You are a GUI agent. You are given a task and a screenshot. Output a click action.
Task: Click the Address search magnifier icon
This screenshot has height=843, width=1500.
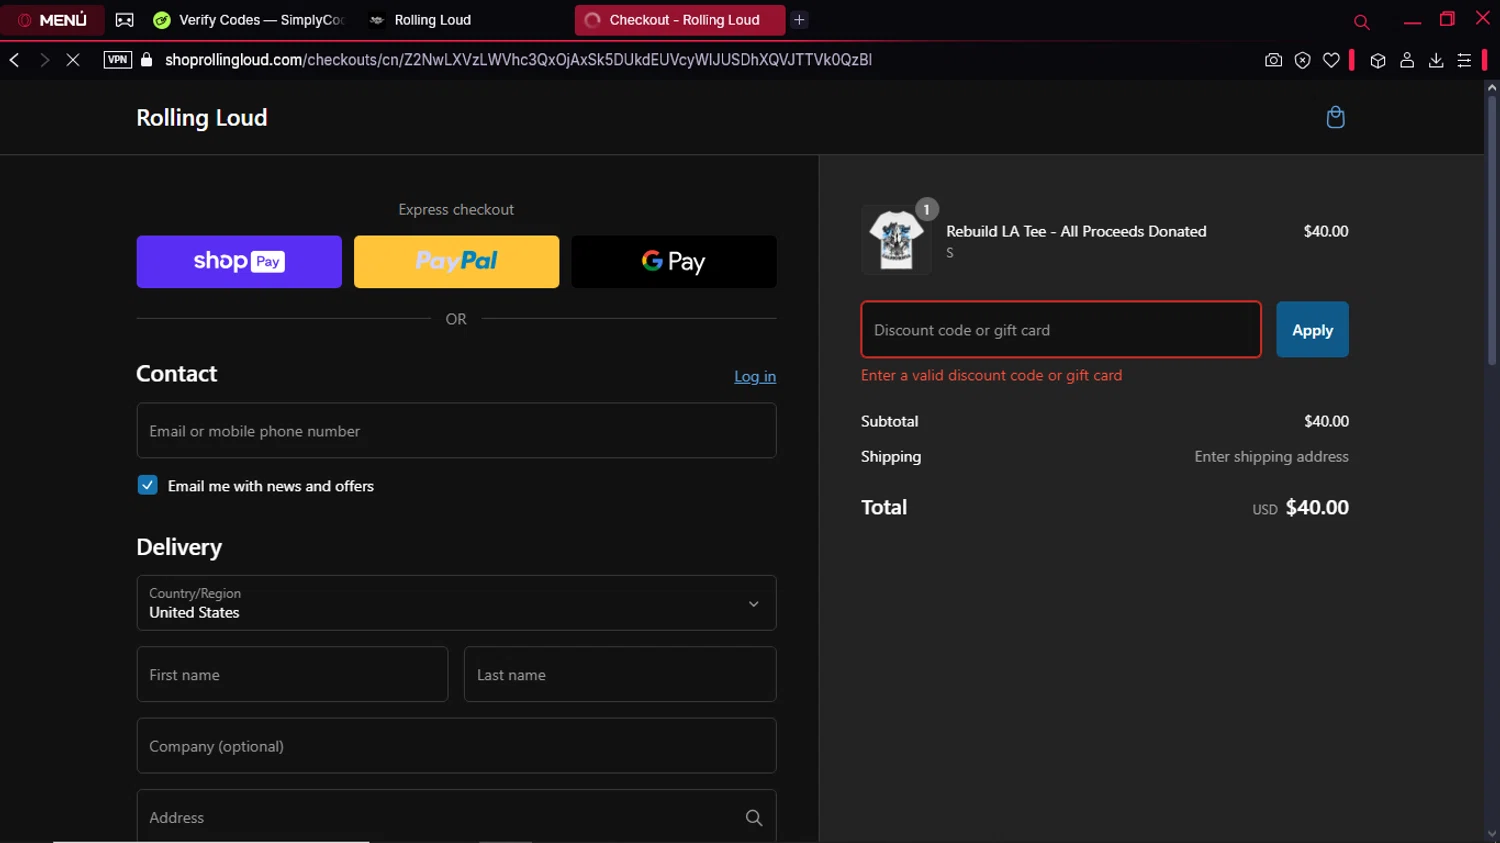point(754,818)
